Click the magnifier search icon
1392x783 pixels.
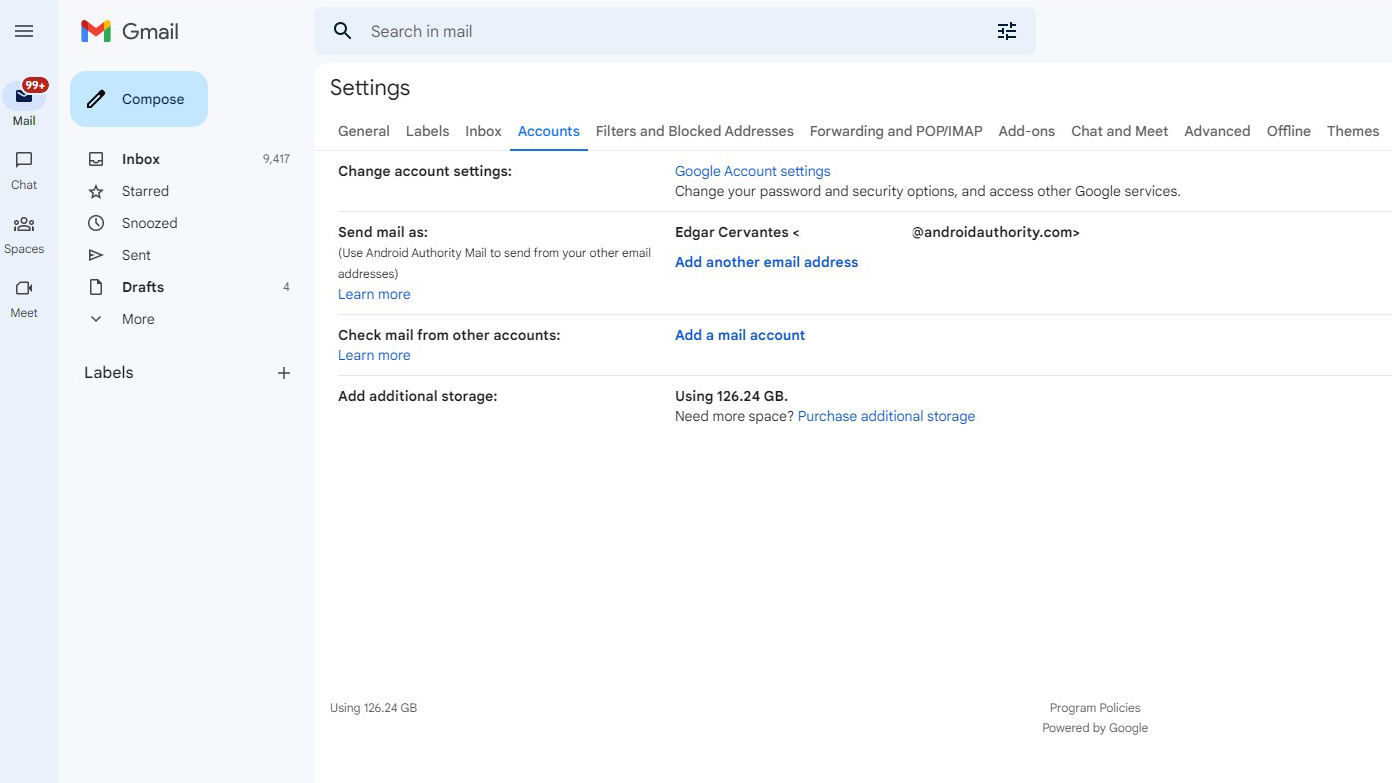343,32
